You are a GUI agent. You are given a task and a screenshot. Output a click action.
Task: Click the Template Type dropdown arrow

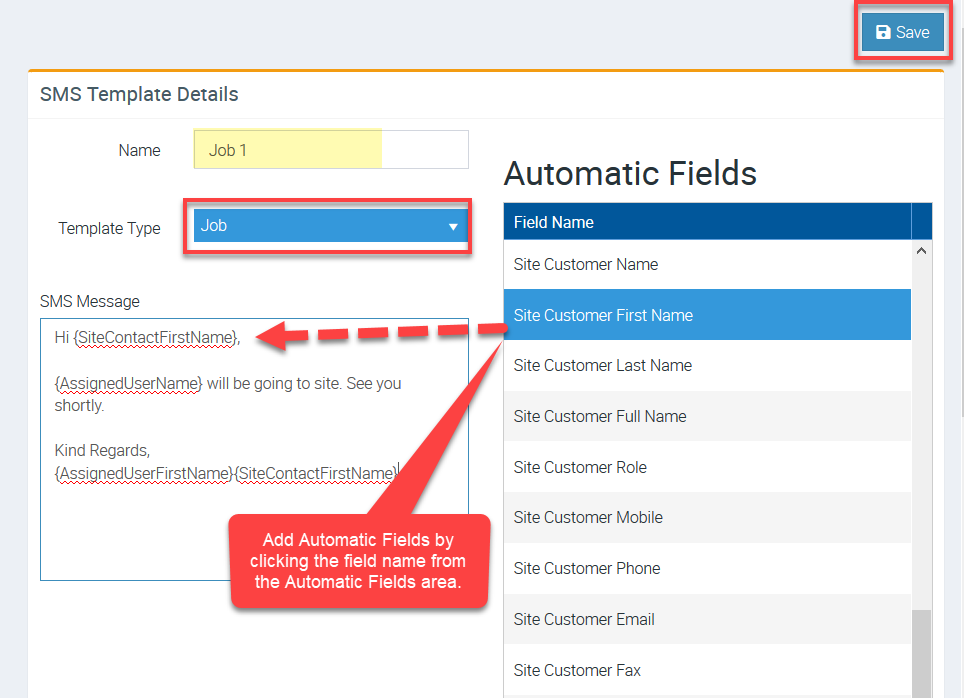coord(453,227)
